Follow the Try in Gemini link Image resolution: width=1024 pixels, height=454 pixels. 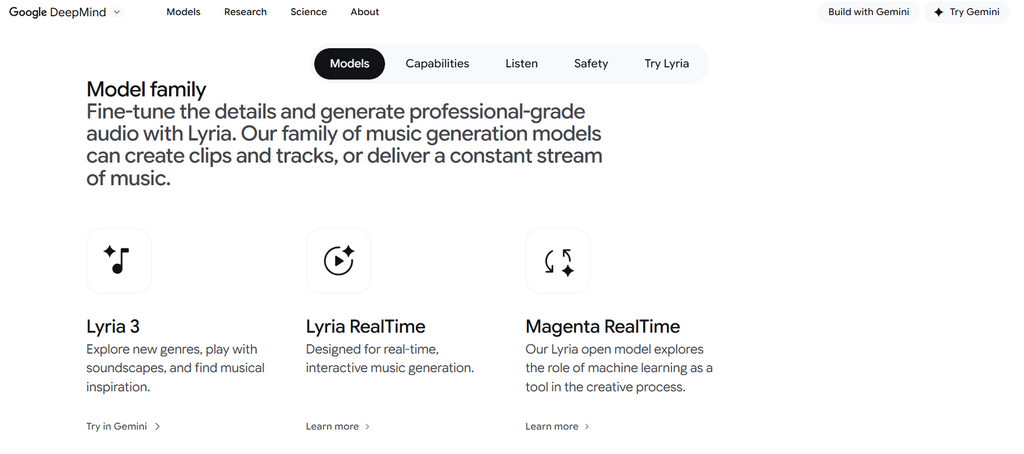tap(123, 427)
